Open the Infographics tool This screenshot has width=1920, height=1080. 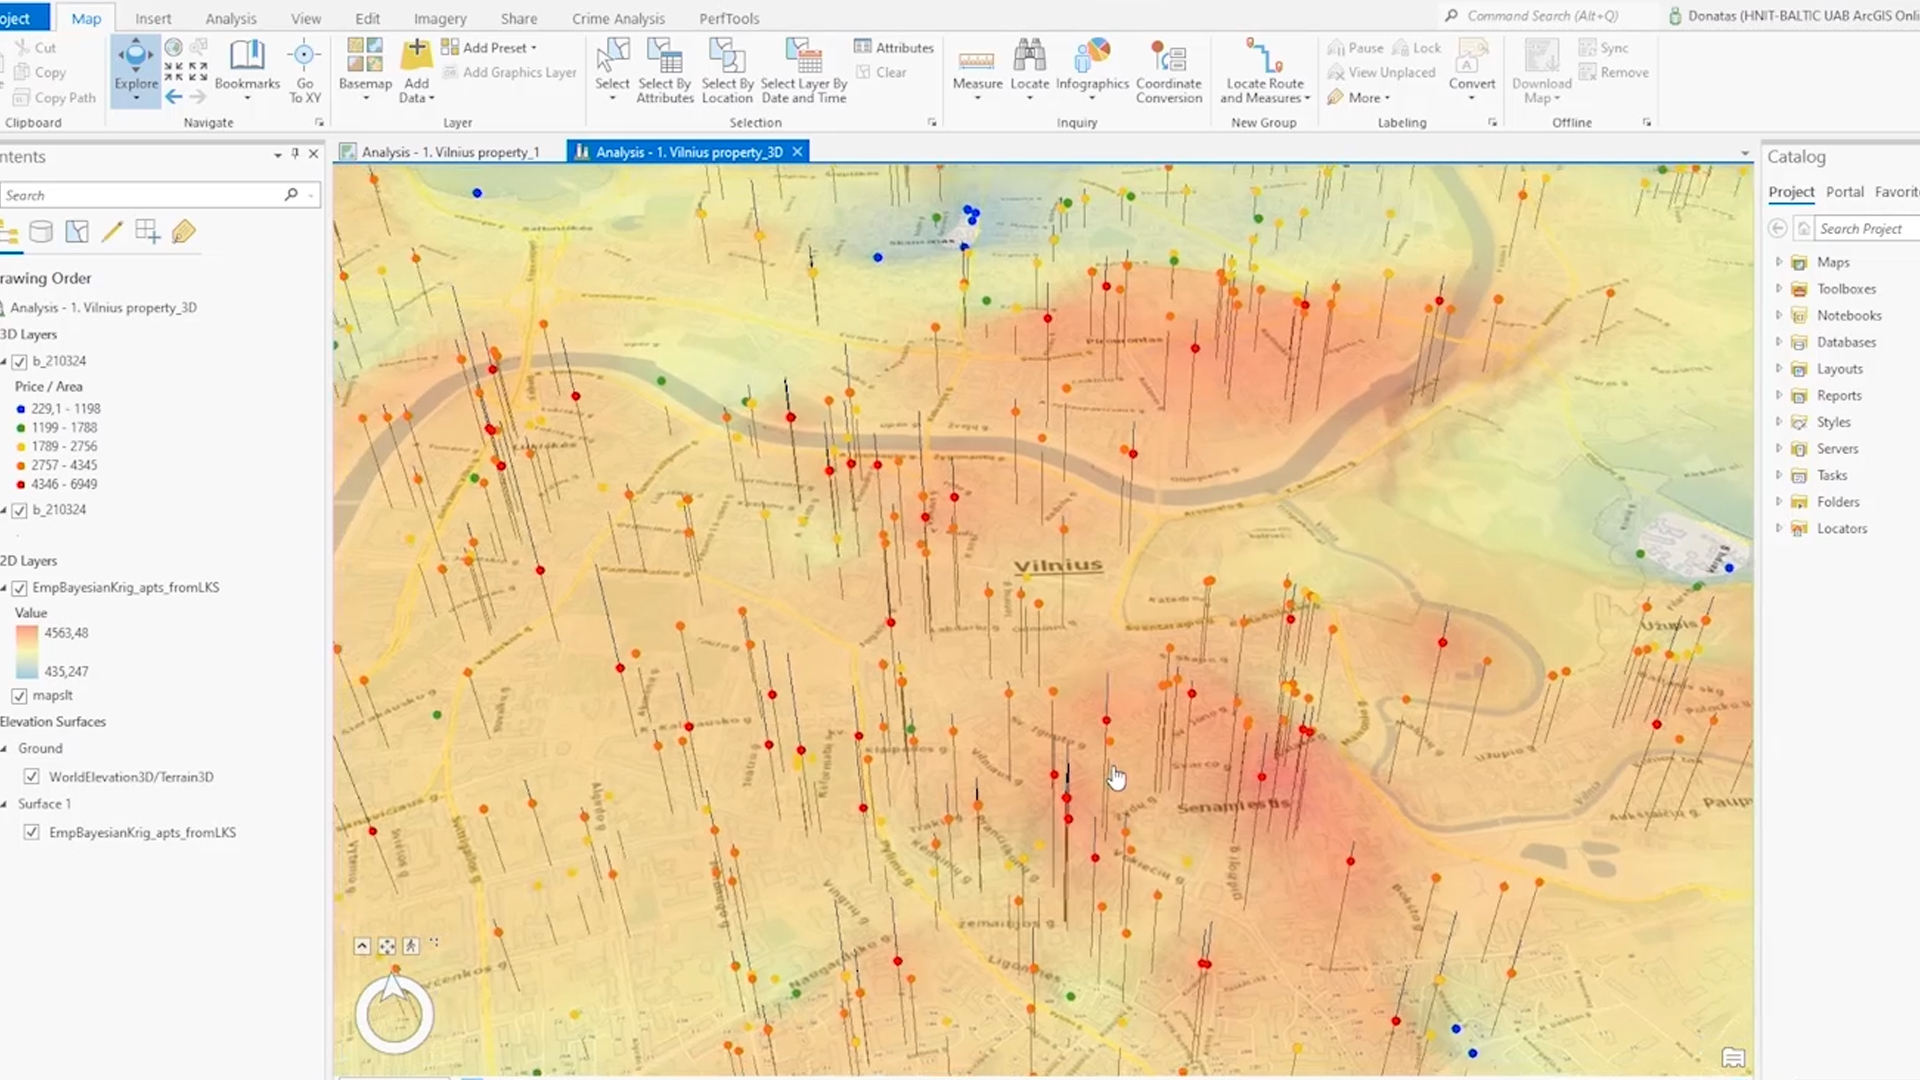[x=1092, y=57]
